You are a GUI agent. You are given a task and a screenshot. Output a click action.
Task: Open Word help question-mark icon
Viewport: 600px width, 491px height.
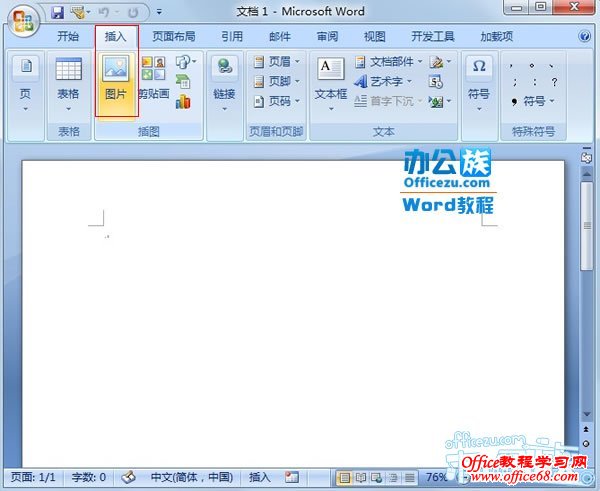pos(584,36)
